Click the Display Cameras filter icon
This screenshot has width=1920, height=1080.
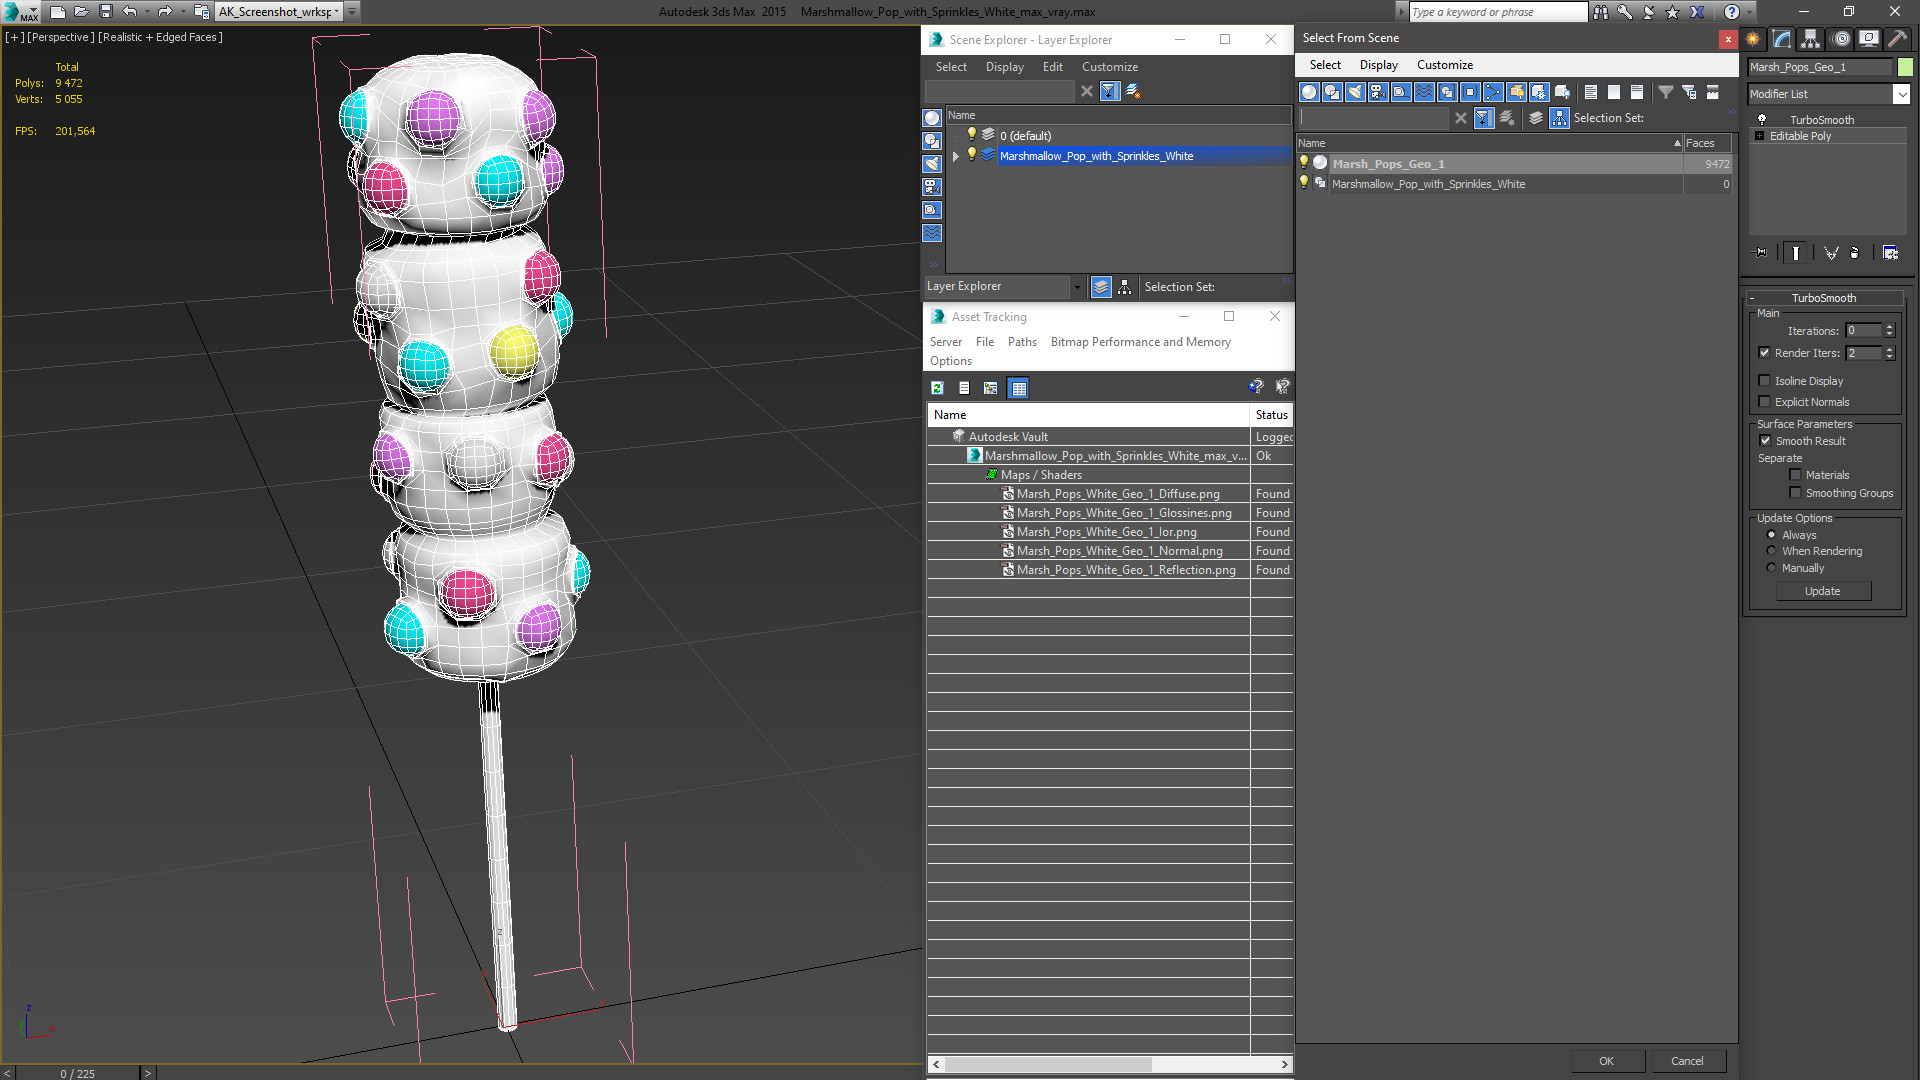tap(1378, 92)
